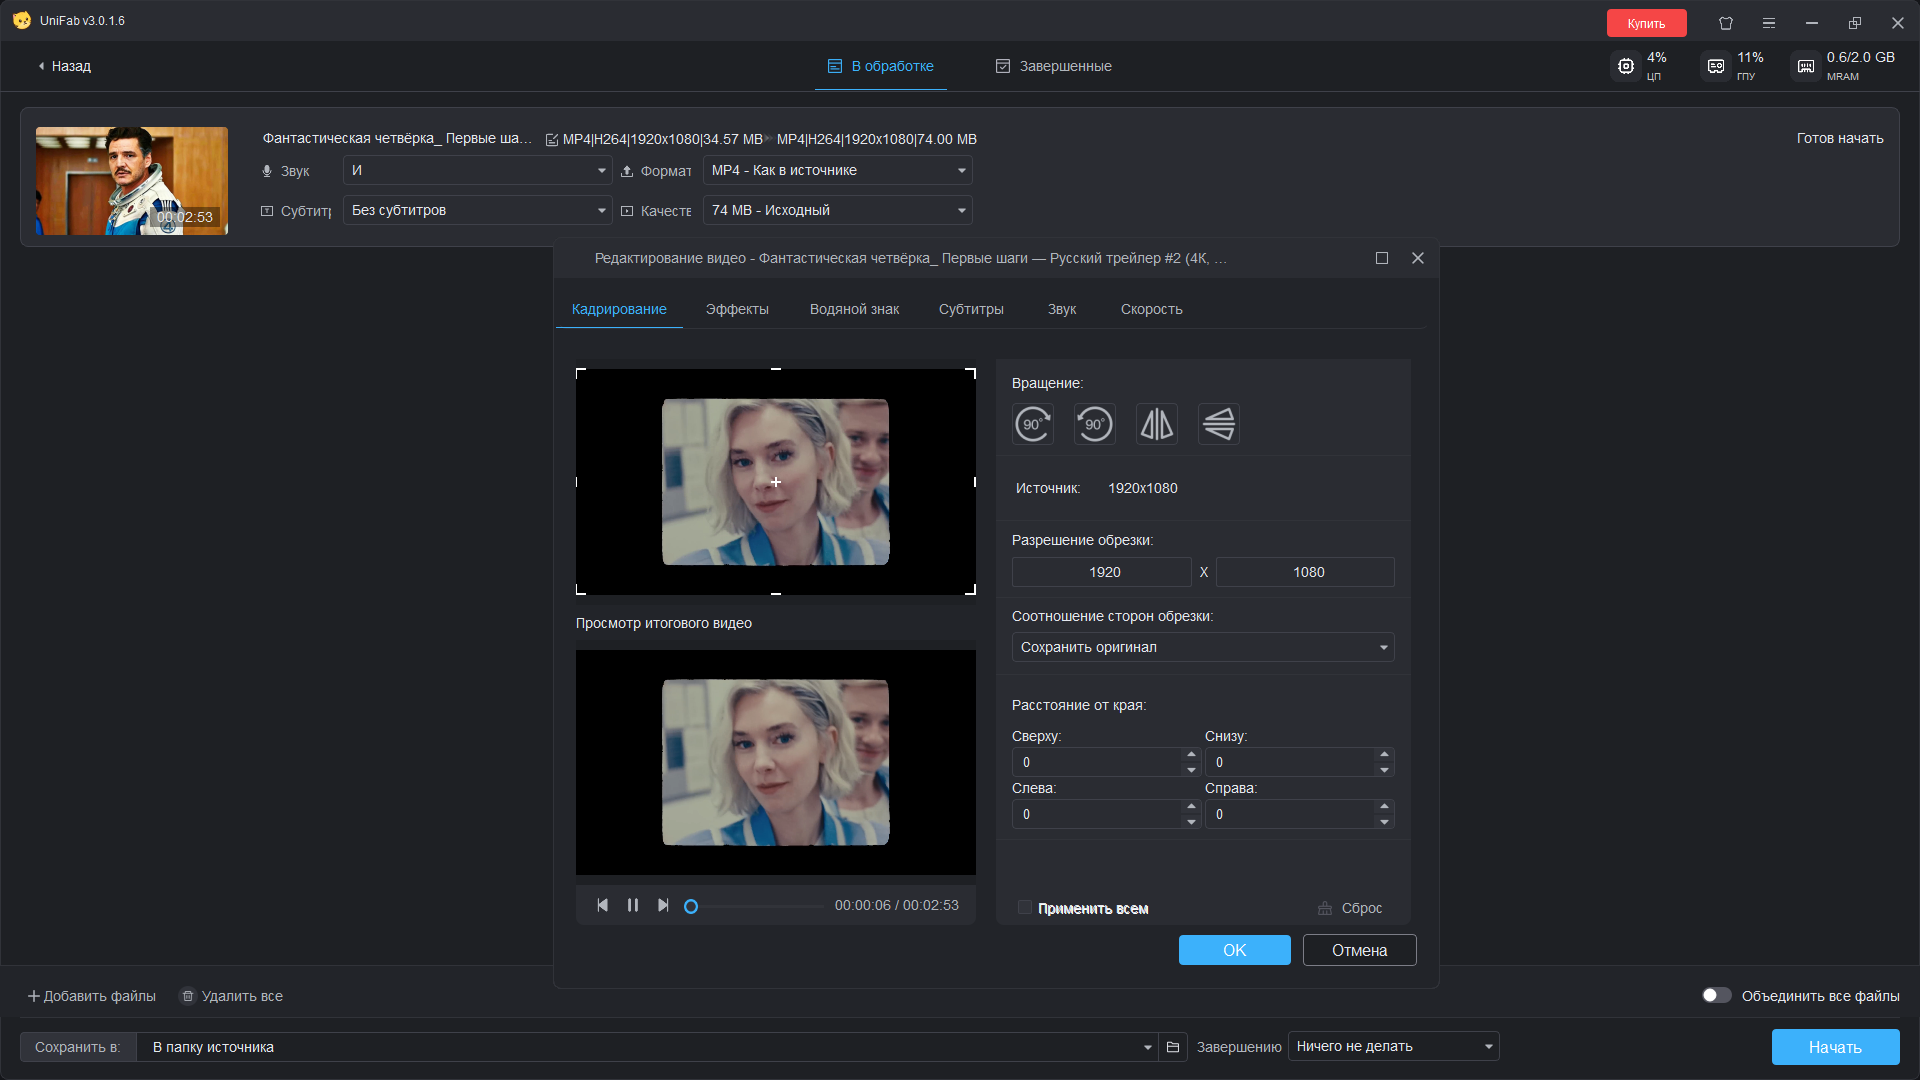Rotate video 90° counterclockwise
This screenshot has width=1920, height=1080.
(x=1095, y=424)
